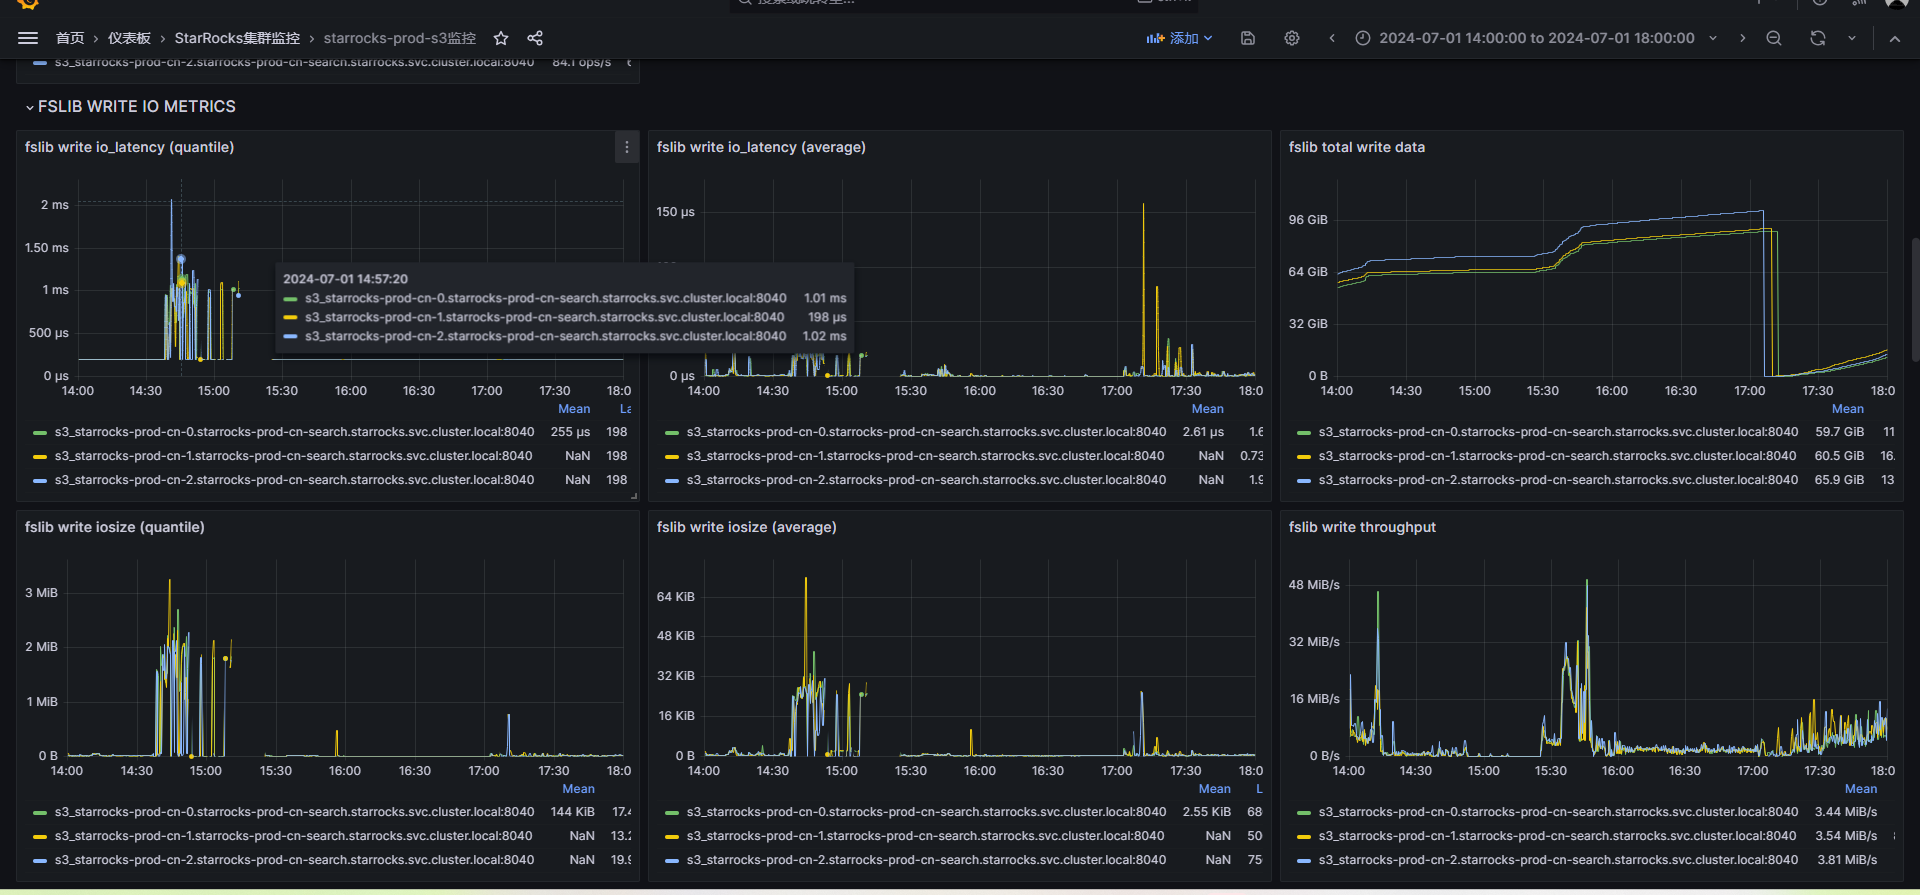Open the 添加 (Add) dropdown

(1180, 38)
